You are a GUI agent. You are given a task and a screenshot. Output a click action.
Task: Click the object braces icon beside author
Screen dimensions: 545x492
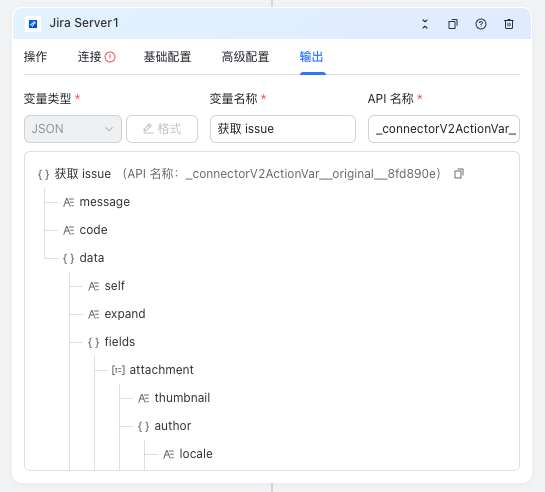[x=144, y=426]
